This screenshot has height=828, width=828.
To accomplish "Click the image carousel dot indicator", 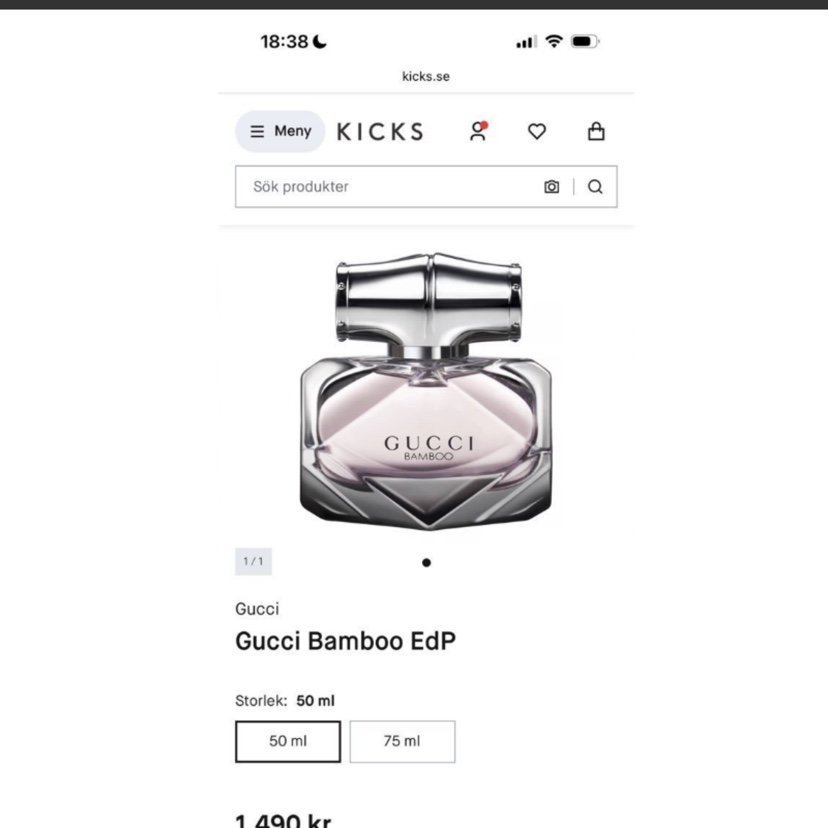I will pos(426,562).
